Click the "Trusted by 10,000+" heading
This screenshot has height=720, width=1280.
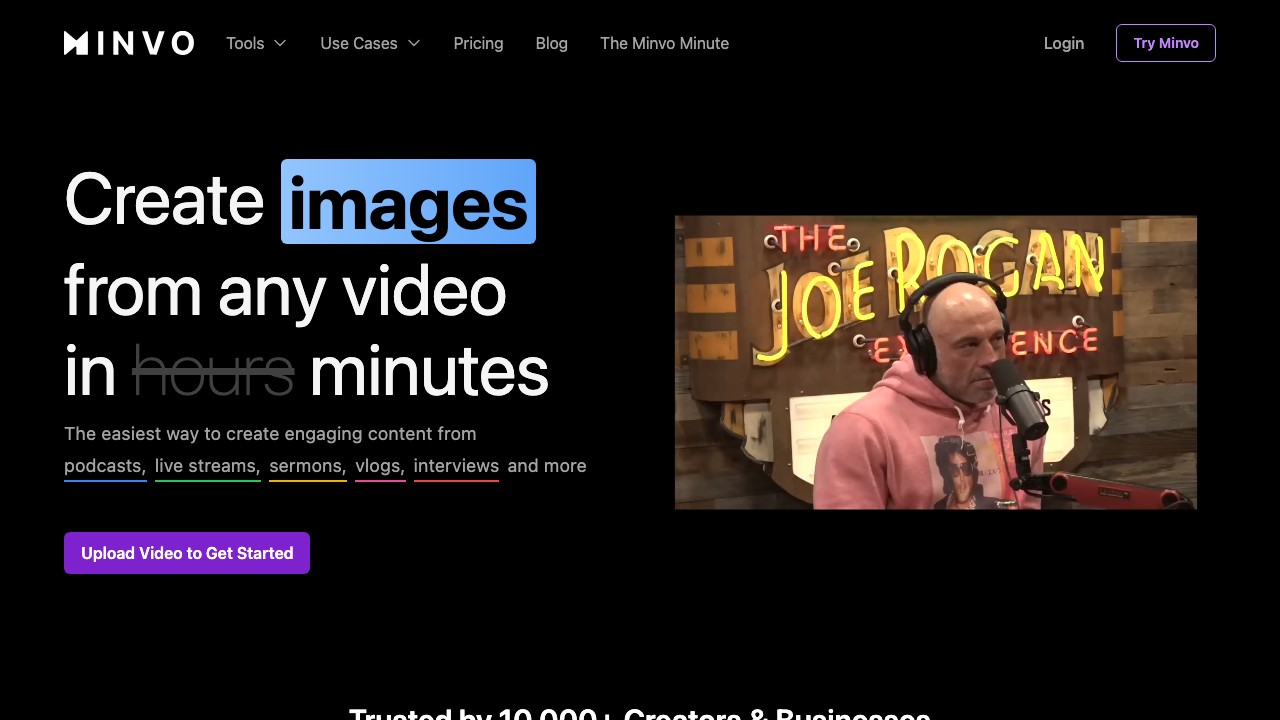tap(639, 712)
